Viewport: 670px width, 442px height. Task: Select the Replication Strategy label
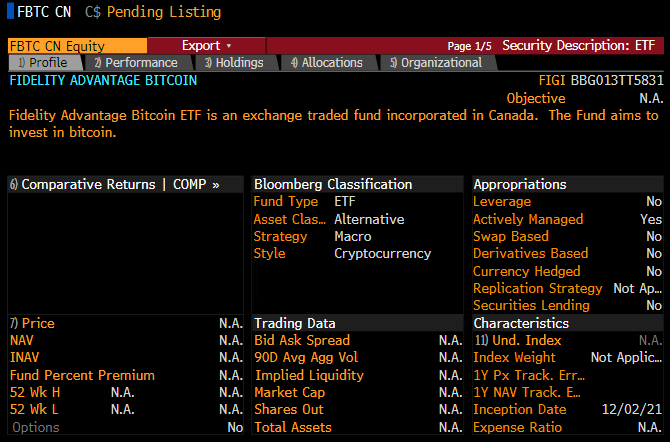coord(538,289)
